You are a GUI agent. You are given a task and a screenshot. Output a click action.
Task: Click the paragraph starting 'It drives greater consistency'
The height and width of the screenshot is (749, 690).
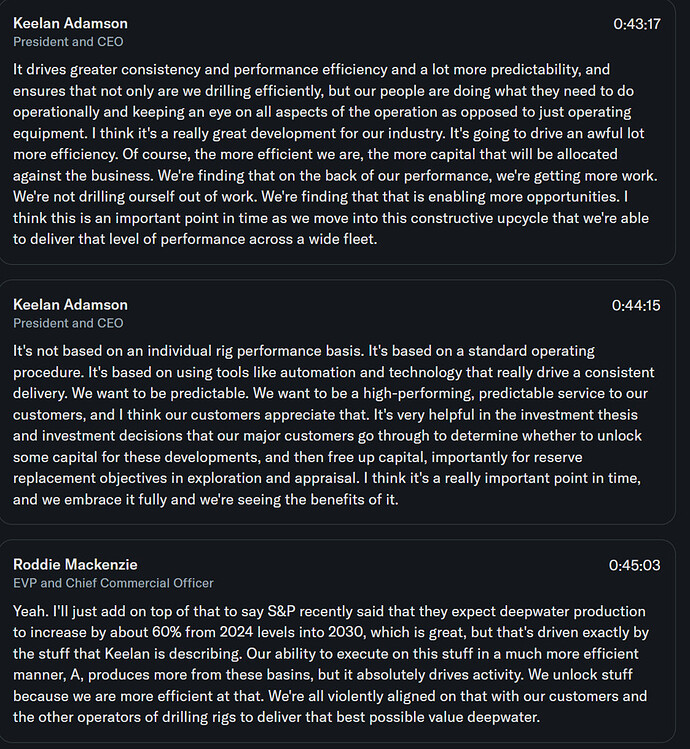335,154
